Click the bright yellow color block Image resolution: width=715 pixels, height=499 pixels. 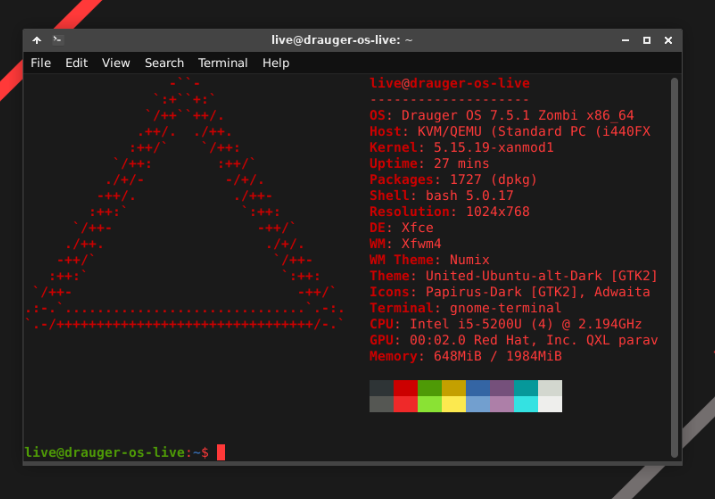pyautogui.click(x=453, y=404)
